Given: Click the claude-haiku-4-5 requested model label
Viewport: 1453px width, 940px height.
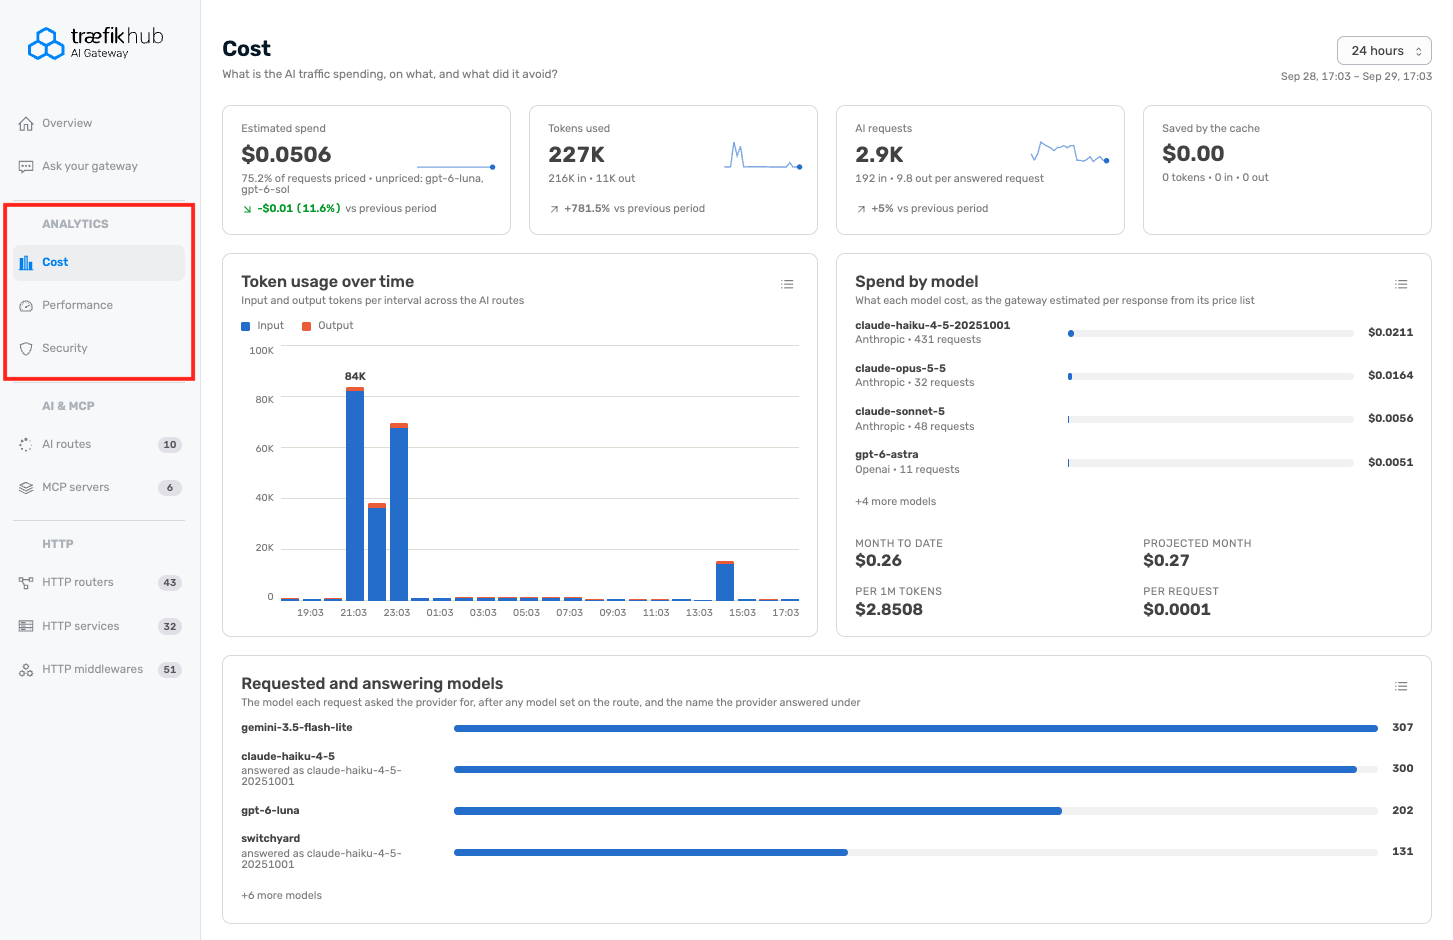Looking at the screenshot, I should (288, 757).
